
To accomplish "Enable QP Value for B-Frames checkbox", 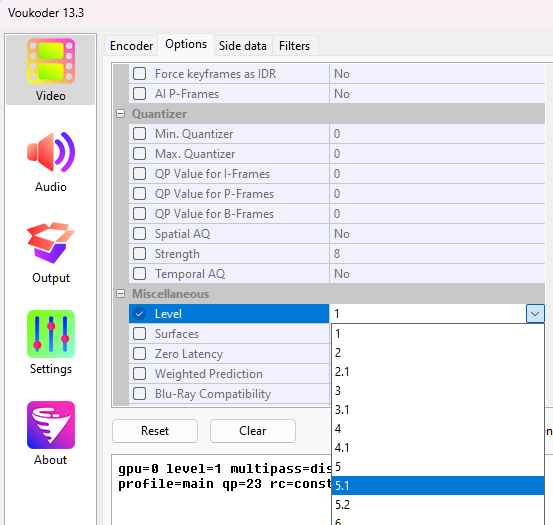I will pos(140,214).
